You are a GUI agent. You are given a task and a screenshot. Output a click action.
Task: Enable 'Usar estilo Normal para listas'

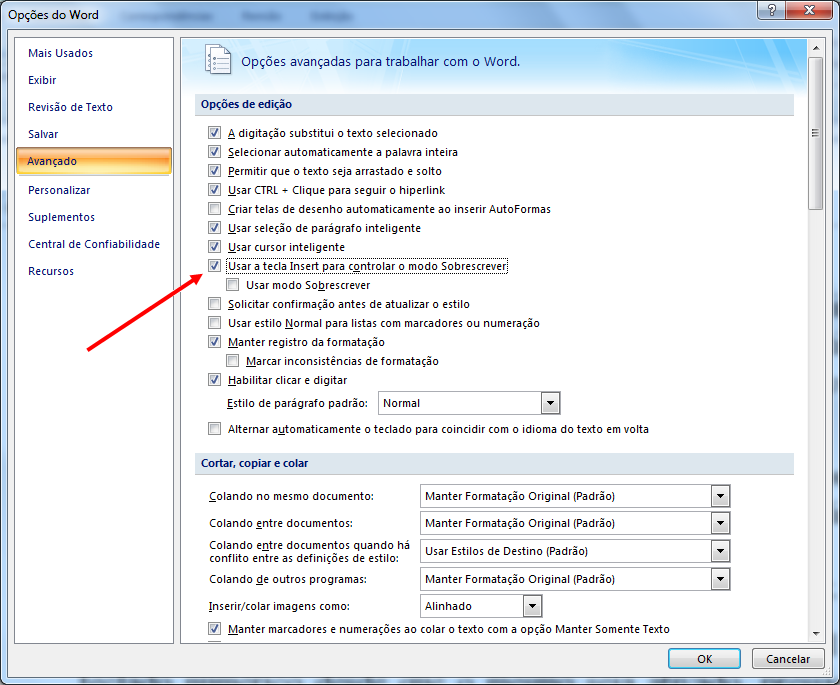(x=214, y=322)
